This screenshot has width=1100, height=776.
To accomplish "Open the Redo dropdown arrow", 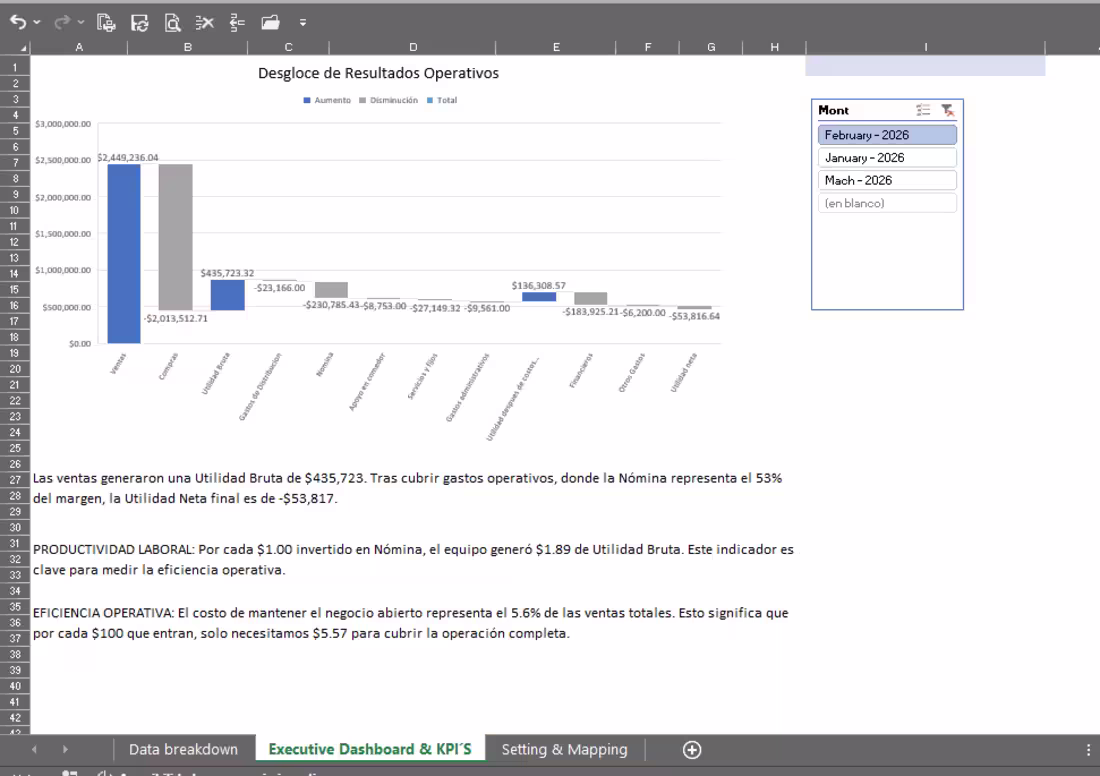I will point(80,22).
